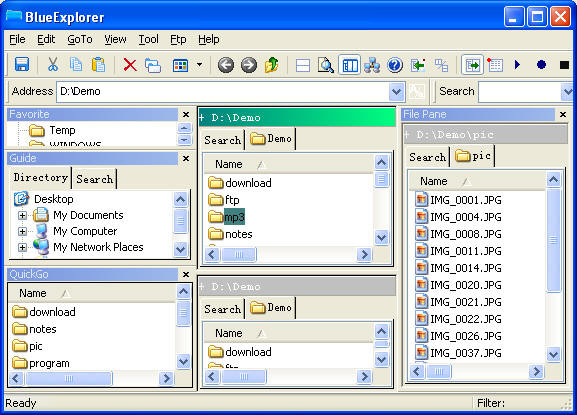Go Forward with the right arrow icon
Screen dimensions: 577x415
tap(249, 65)
